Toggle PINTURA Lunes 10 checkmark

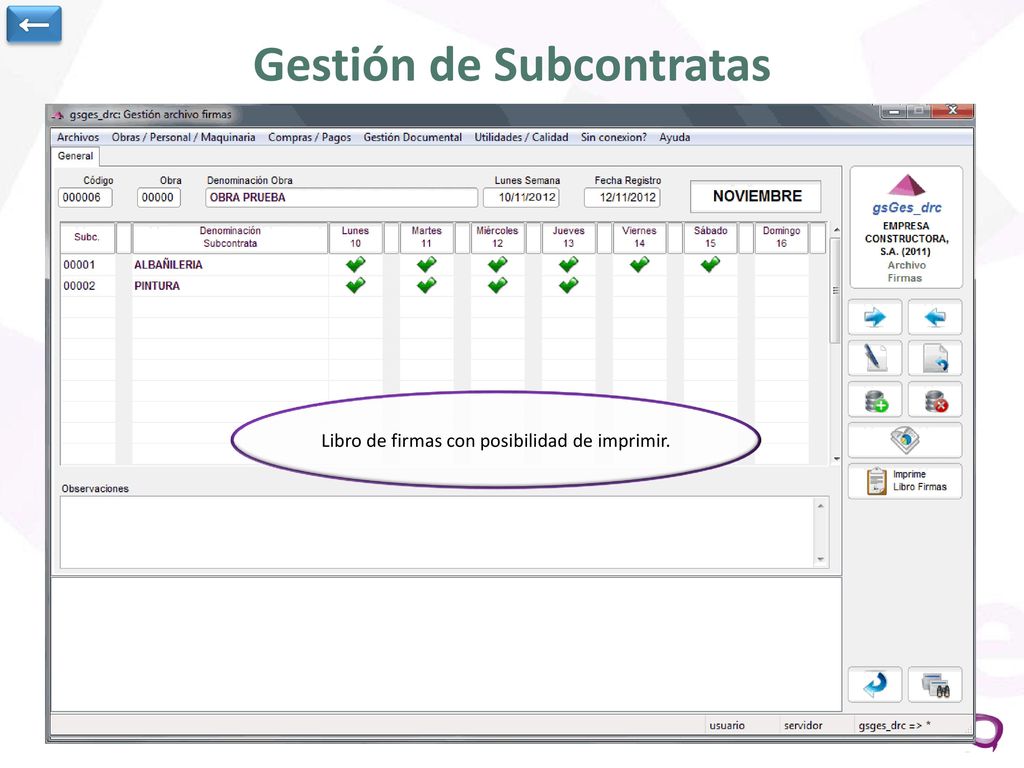click(355, 285)
